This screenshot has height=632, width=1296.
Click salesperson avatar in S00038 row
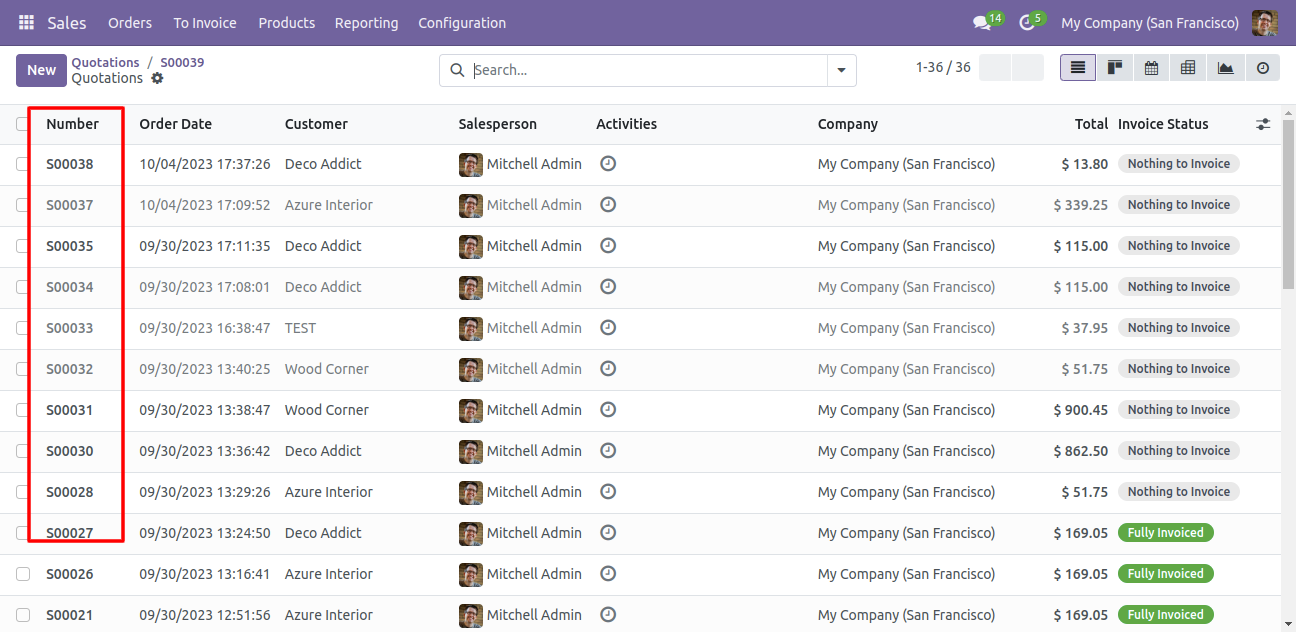(470, 164)
